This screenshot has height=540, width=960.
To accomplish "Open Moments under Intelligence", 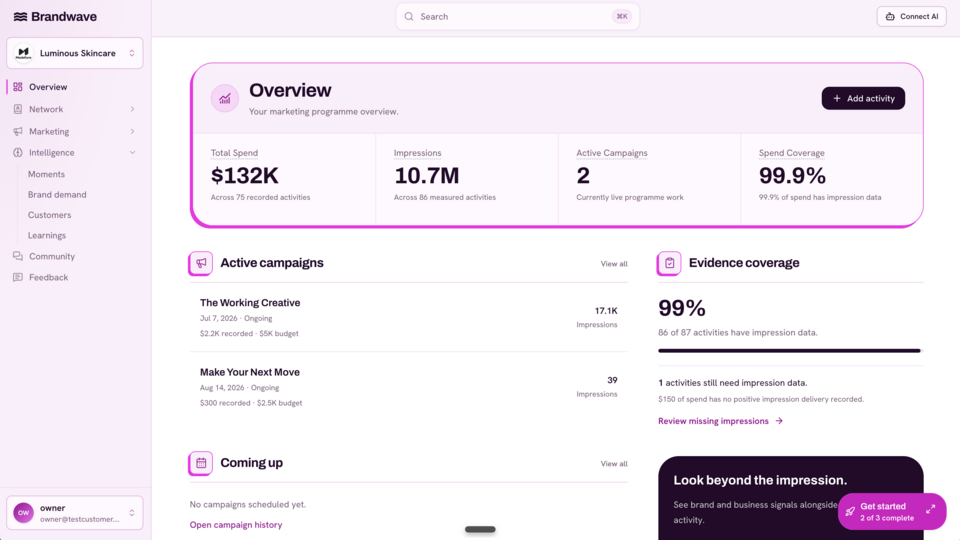I will (x=46, y=174).
